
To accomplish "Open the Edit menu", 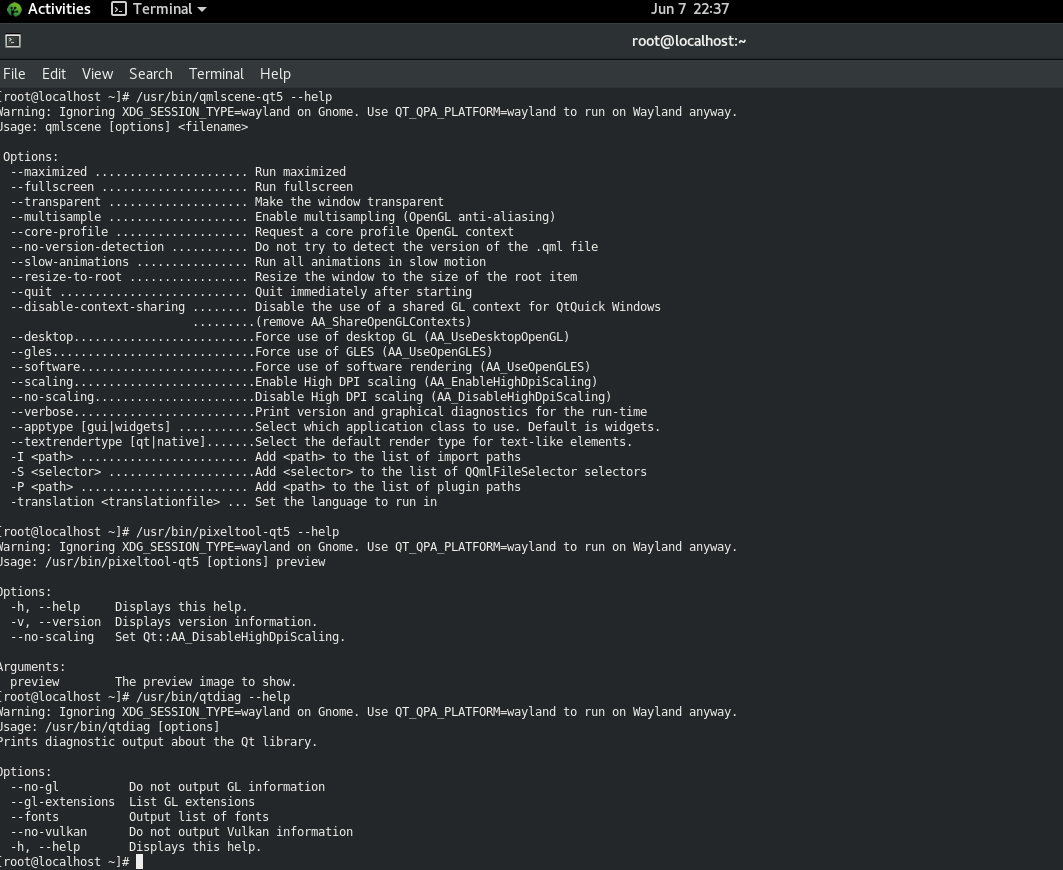I will click(54, 74).
